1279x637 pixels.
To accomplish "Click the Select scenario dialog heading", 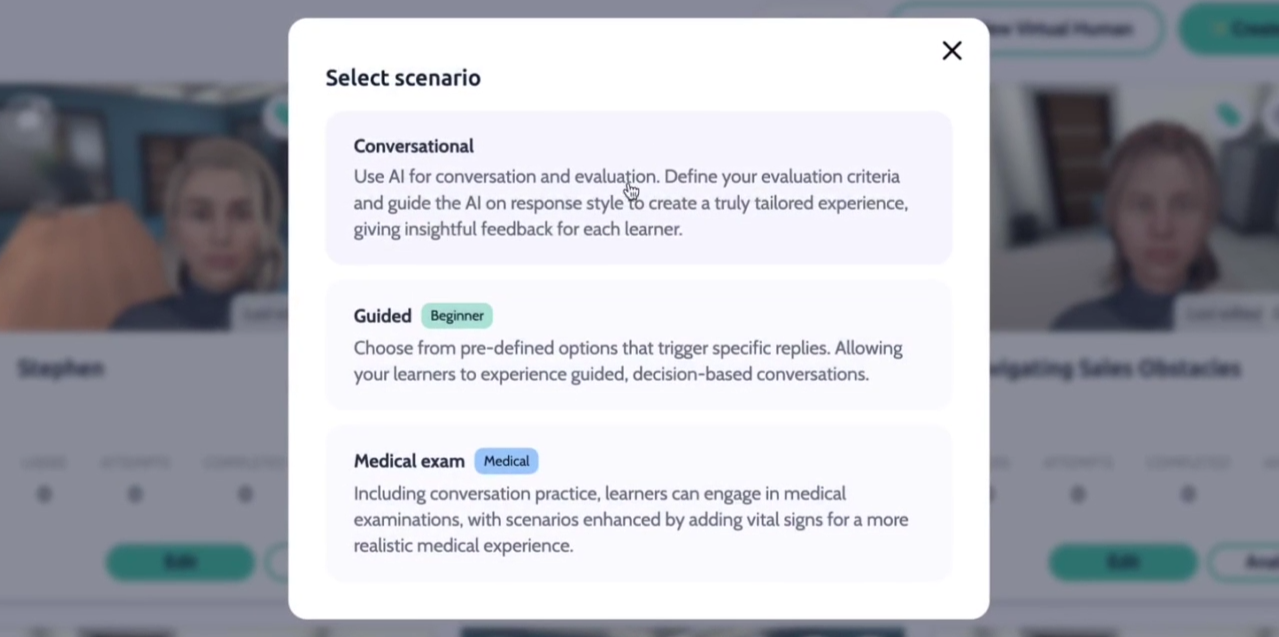I will pos(403,78).
